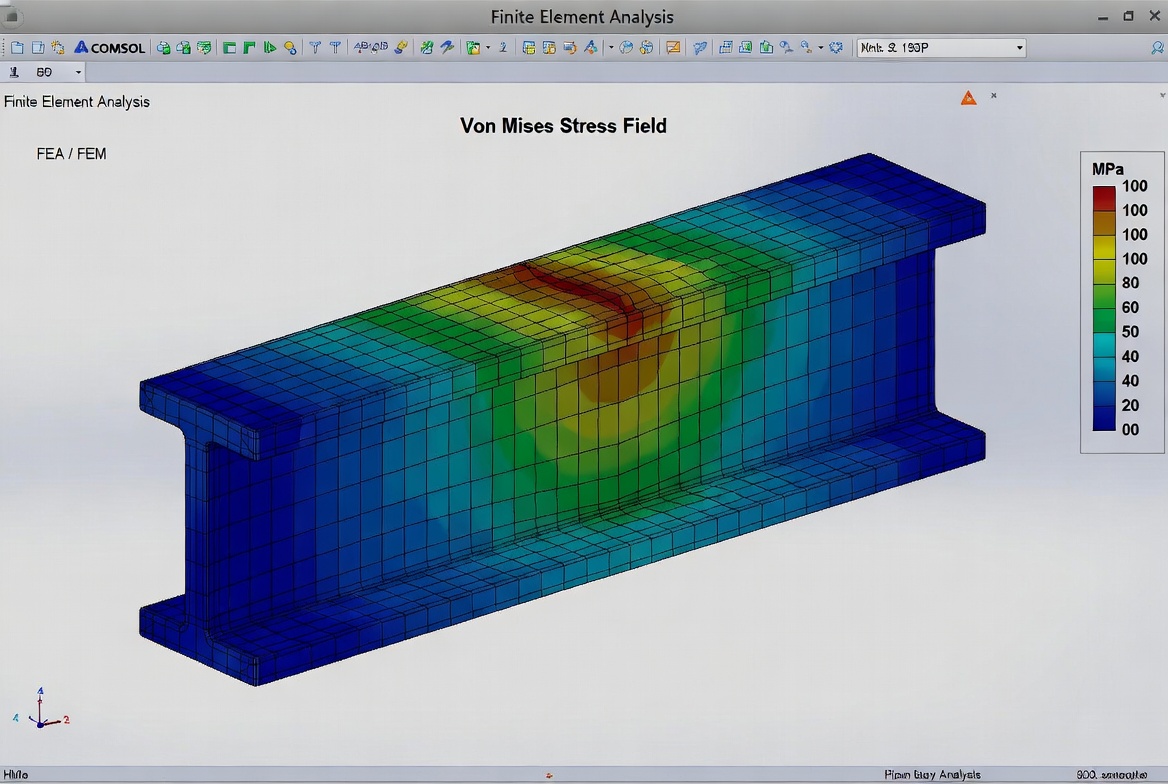1168x784 pixels.
Task: Click the FEA / FEM label
Action: coord(71,153)
